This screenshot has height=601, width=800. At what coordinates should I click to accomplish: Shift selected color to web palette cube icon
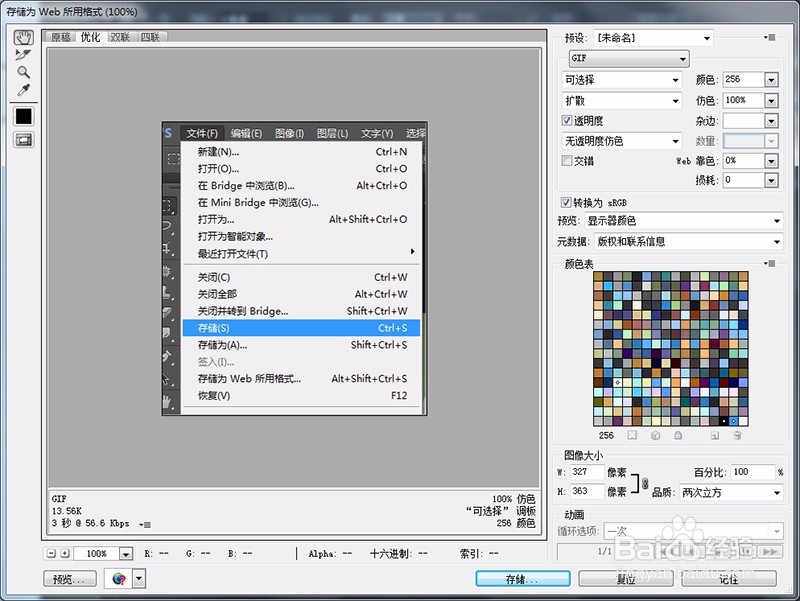click(655, 435)
